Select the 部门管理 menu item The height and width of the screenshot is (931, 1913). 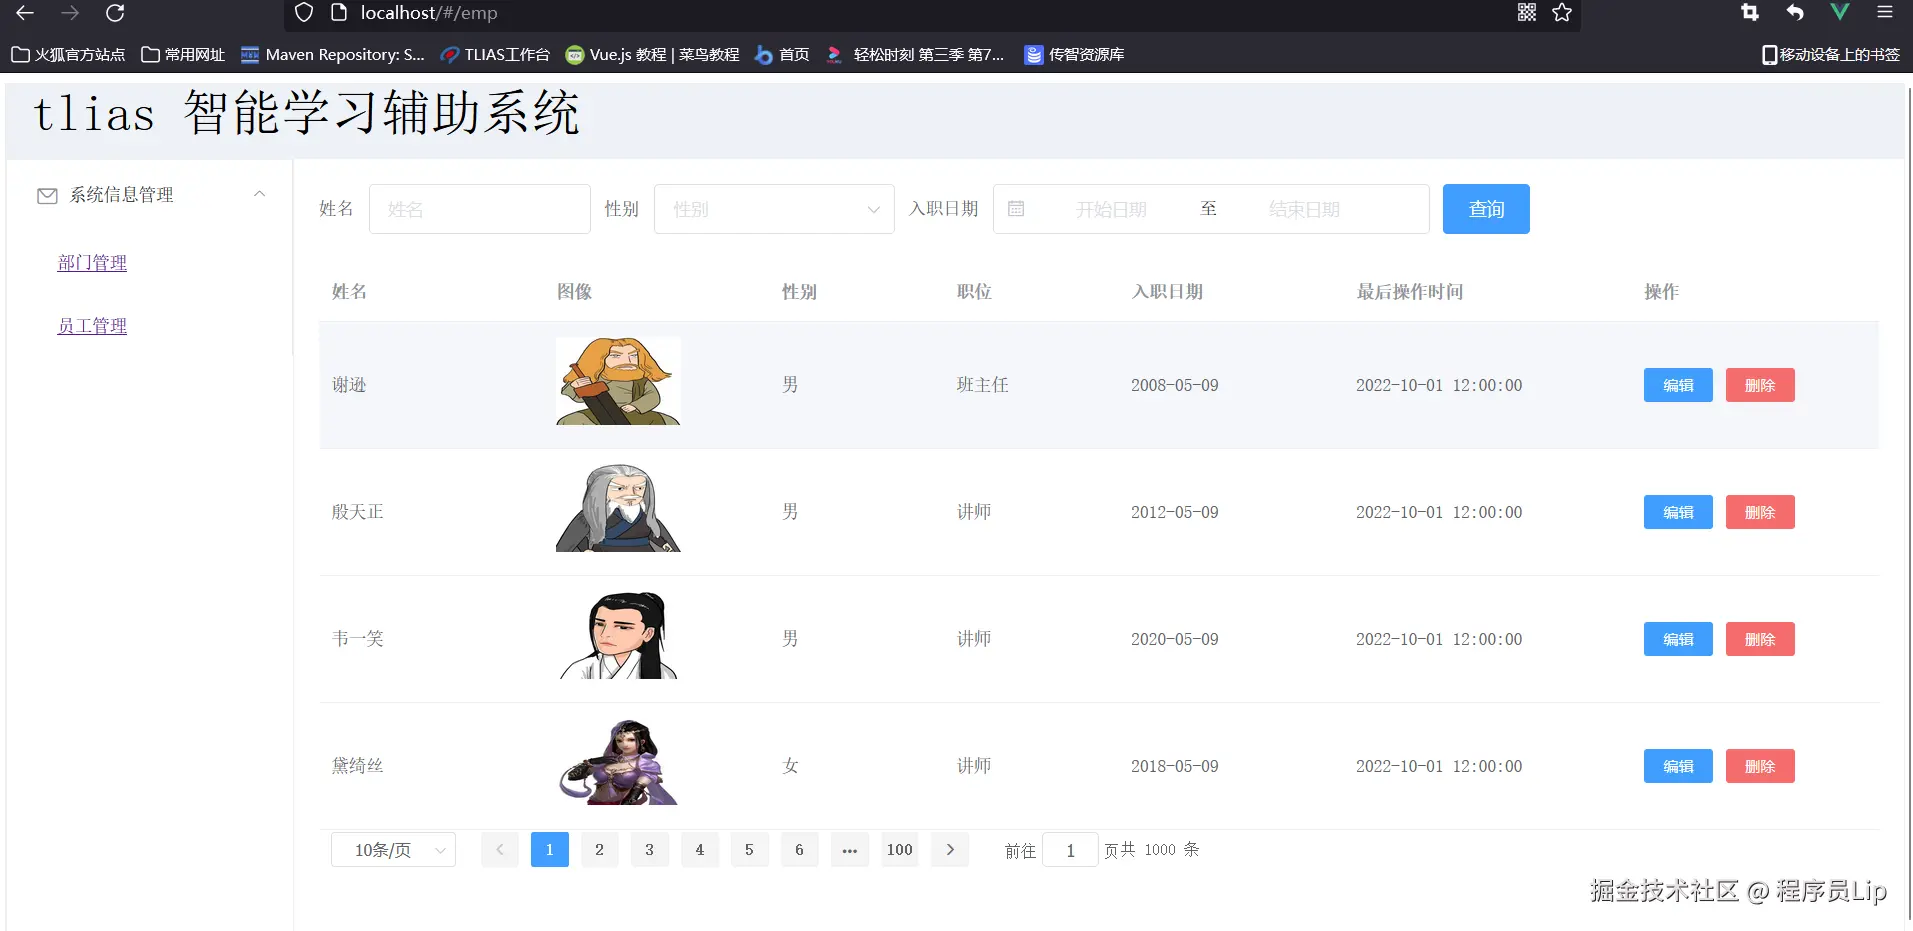click(91, 262)
